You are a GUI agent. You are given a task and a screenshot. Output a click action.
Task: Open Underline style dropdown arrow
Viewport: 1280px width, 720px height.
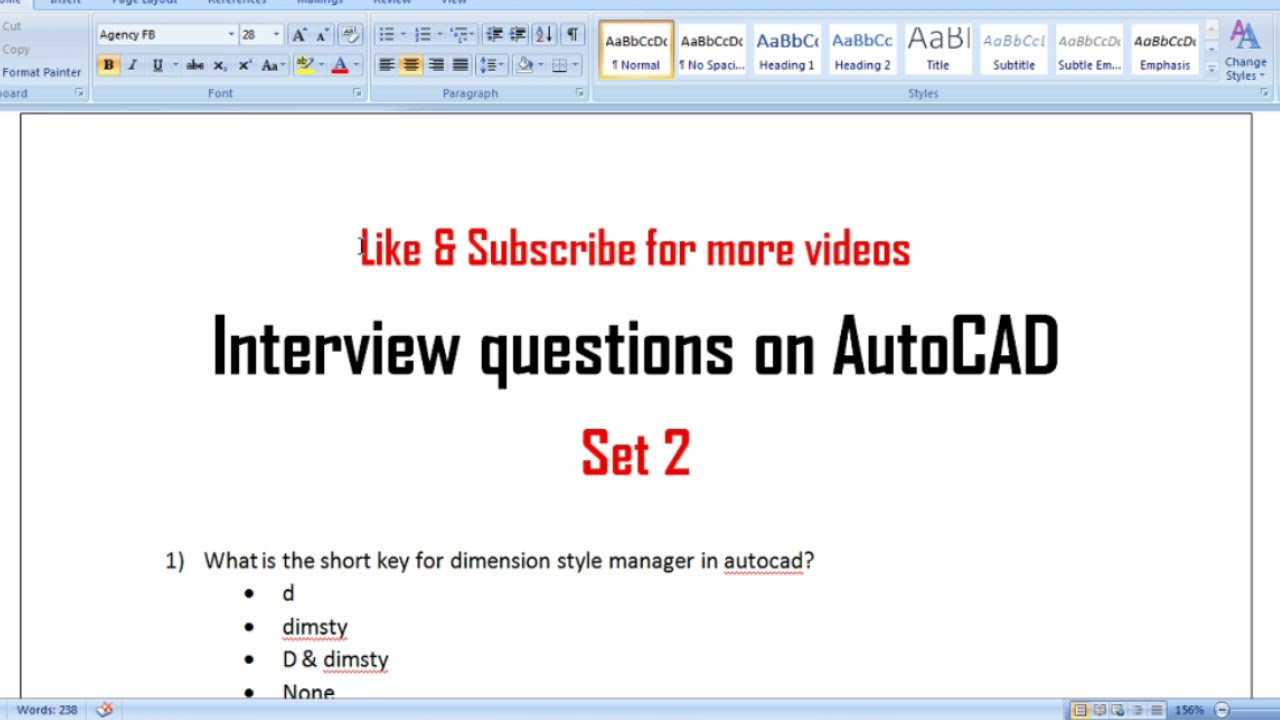click(x=175, y=65)
